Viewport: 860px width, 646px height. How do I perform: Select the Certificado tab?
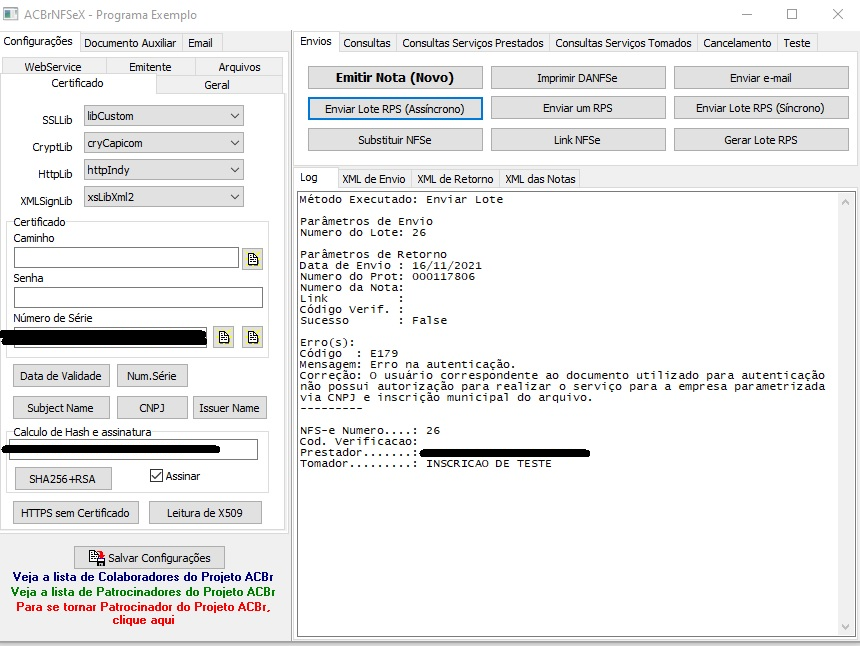click(77, 83)
